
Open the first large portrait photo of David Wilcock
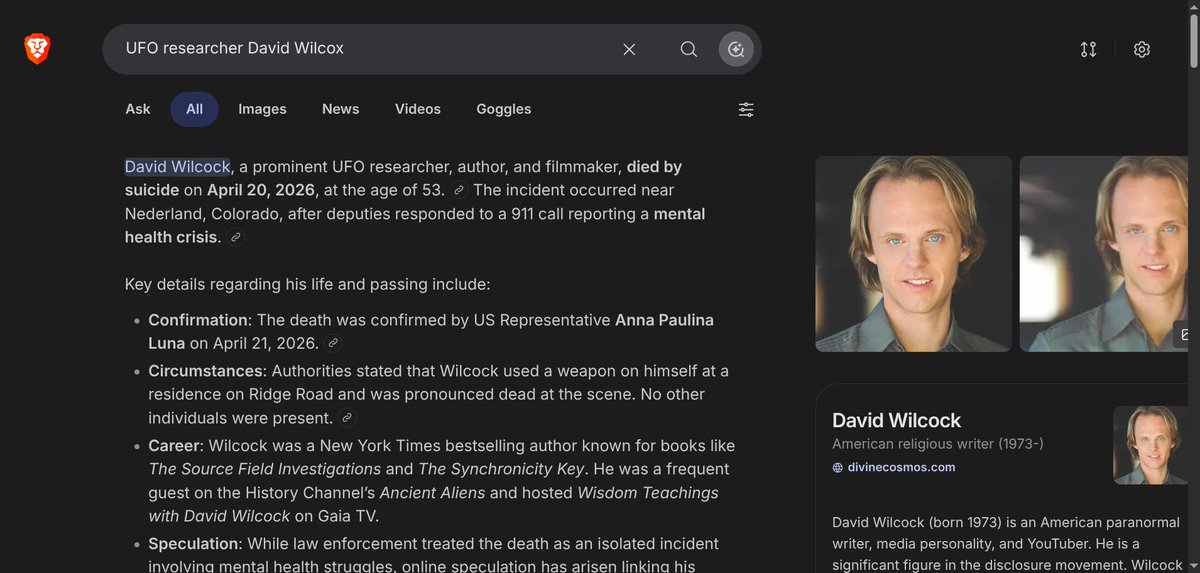[913, 254]
